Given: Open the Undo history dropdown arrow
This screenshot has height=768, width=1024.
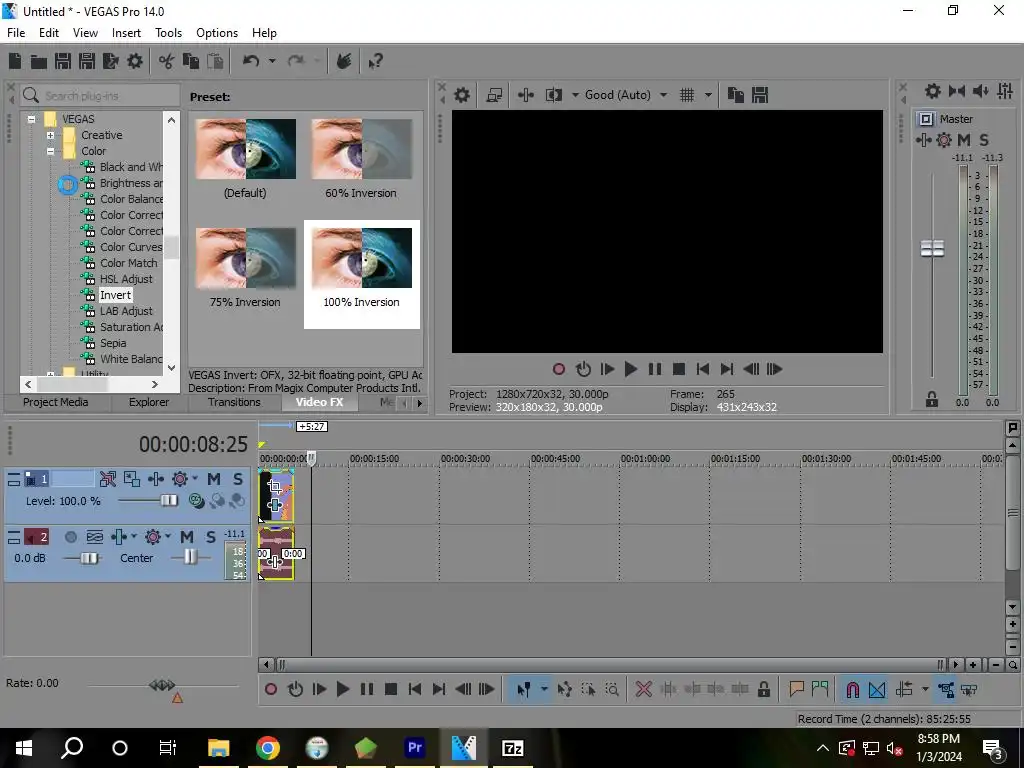Looking at the screenshot, I should (x=272, y=61).
